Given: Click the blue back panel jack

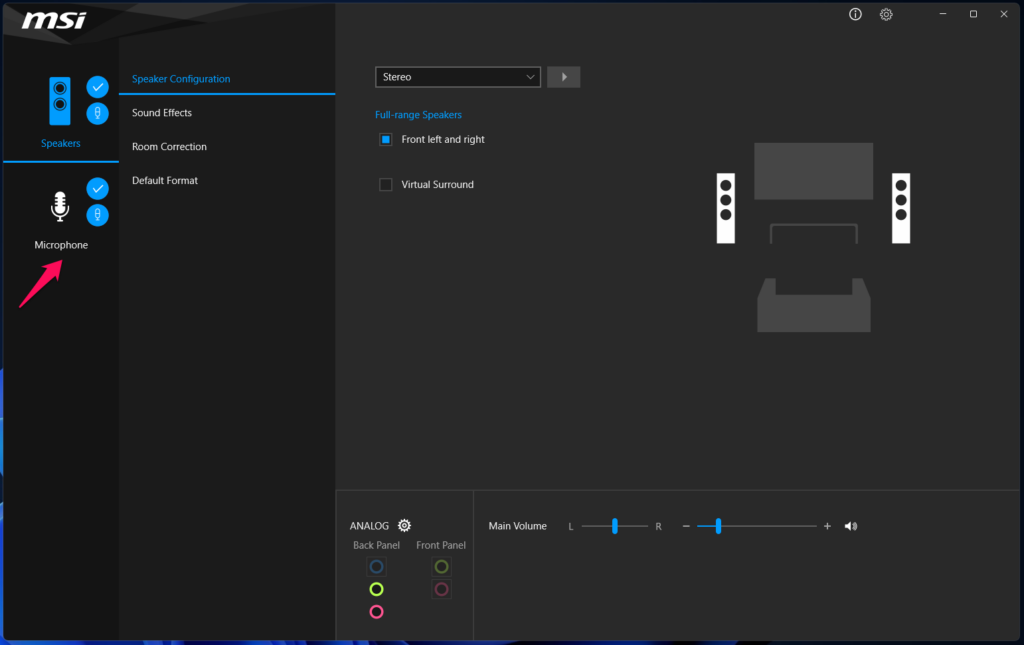Looking at the screenshot, I should (376, 567).
